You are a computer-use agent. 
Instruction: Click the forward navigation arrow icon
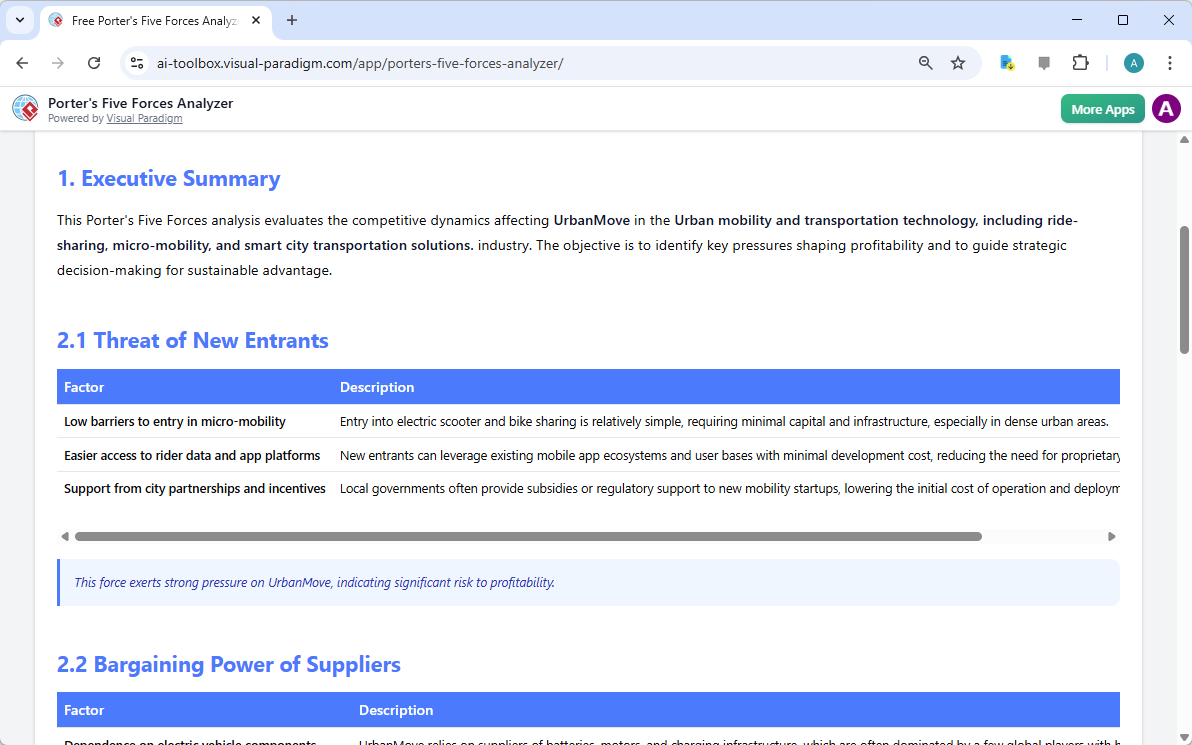tap(58, 62)
